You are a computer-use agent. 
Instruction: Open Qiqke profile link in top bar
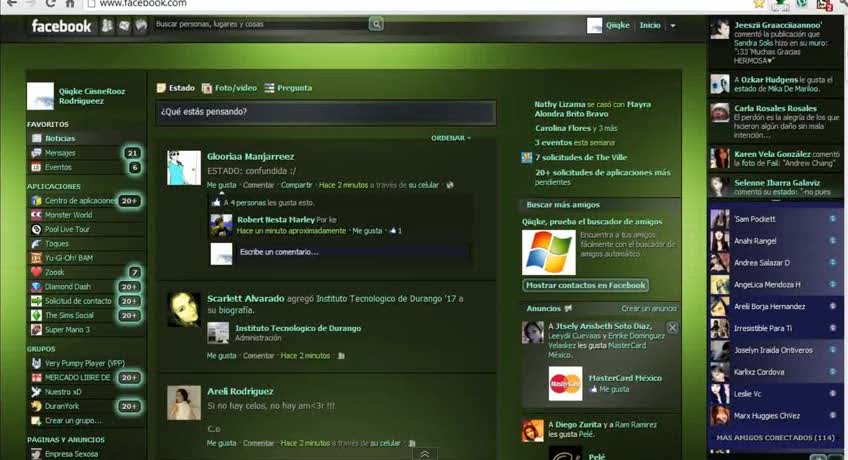click(x=618, y=25)
